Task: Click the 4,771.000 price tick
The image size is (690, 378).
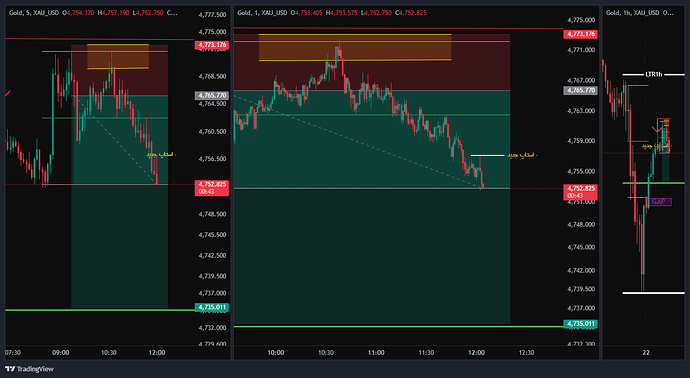Action: [581, 50]
